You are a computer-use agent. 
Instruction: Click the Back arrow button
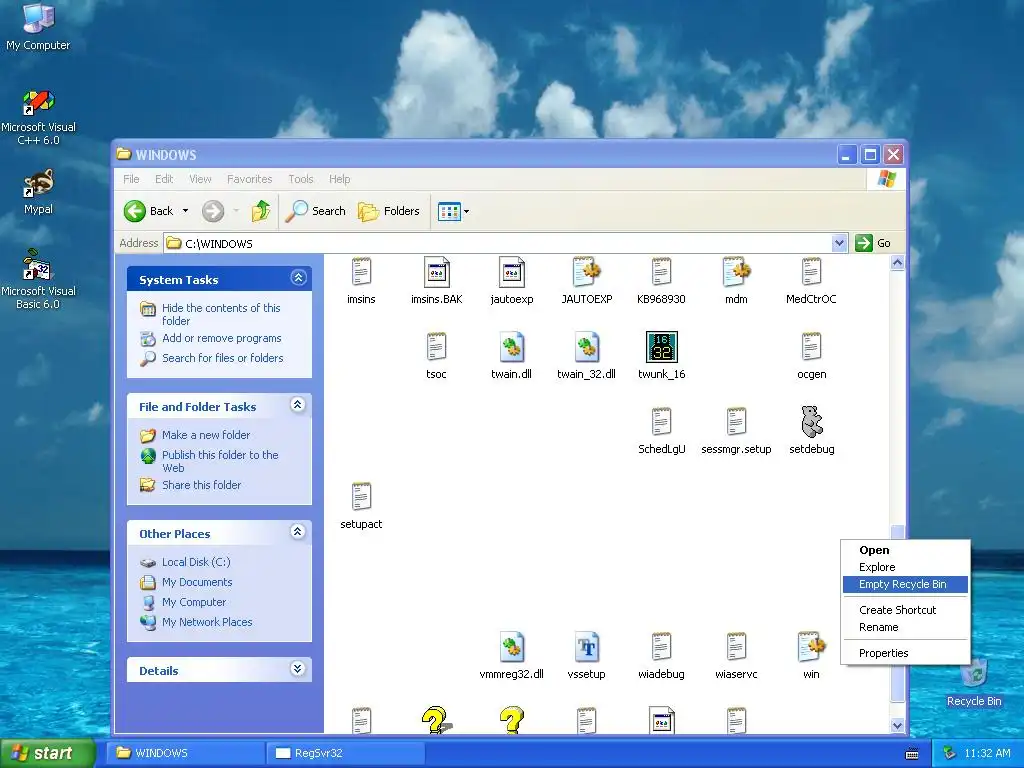tap(149, 211)
